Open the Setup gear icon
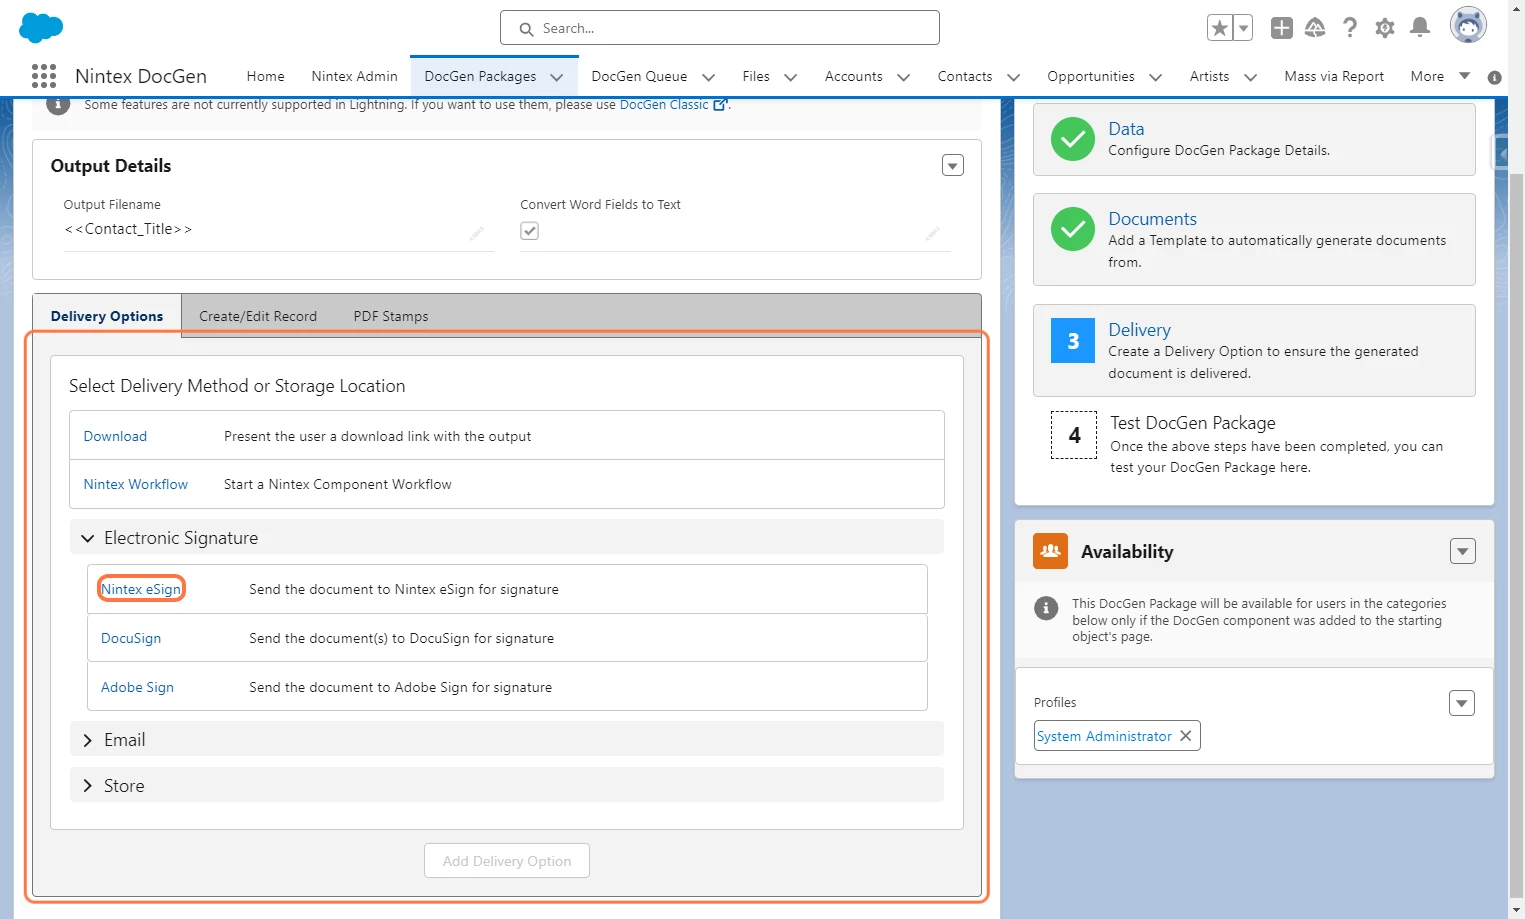1525x919 pixels. pyautogui.click(x=1385, y=28)
